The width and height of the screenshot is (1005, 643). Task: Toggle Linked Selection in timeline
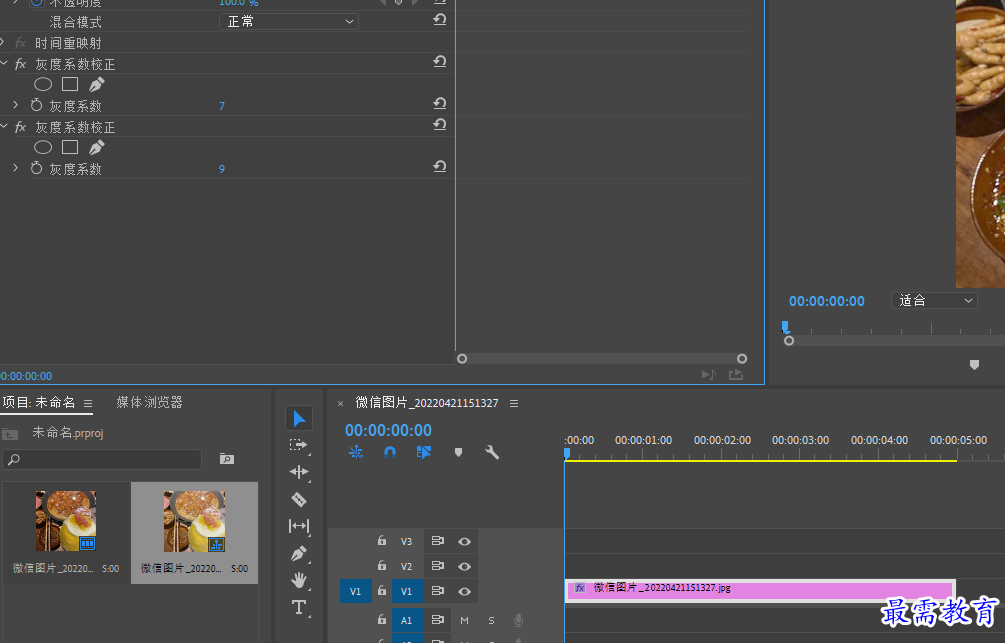click(424, 452)
